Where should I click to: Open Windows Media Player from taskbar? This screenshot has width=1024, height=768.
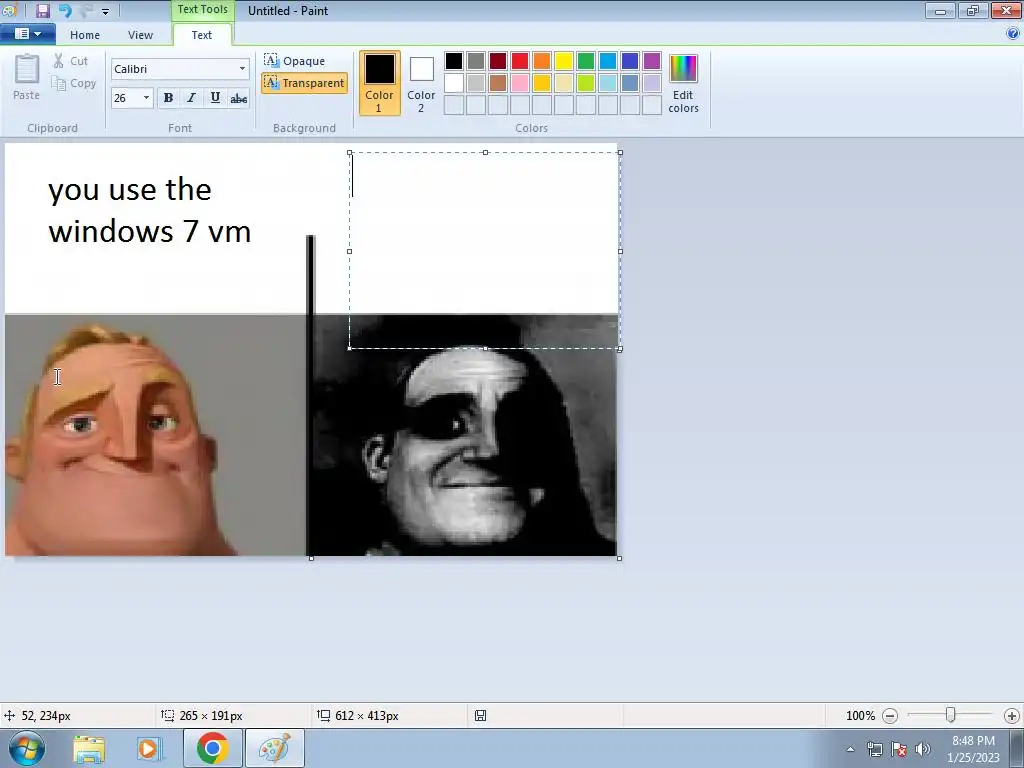(148, 749)
